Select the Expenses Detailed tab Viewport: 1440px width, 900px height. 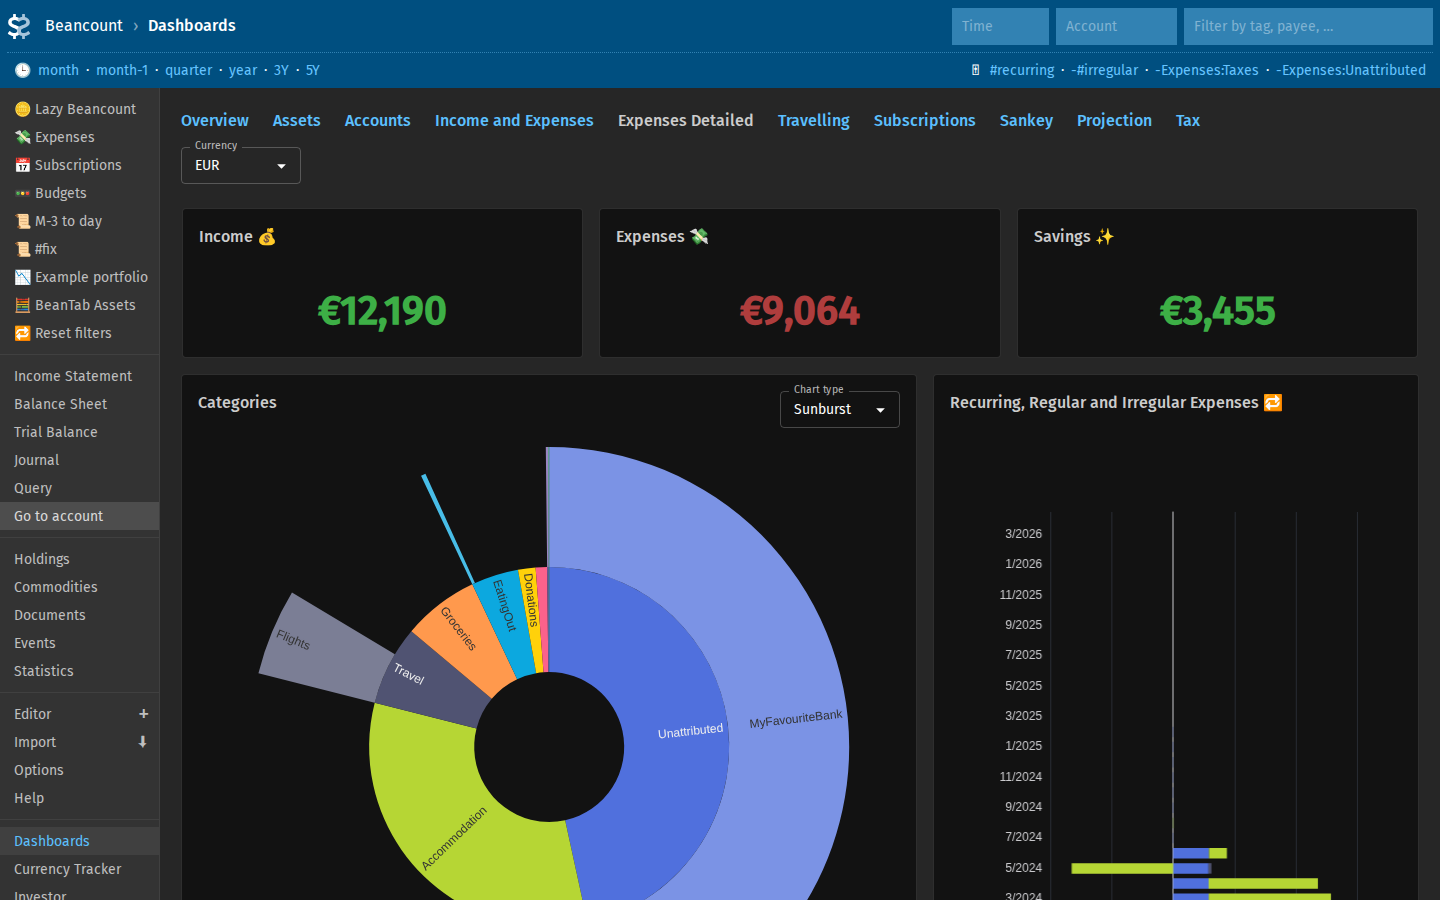(686, 120)
